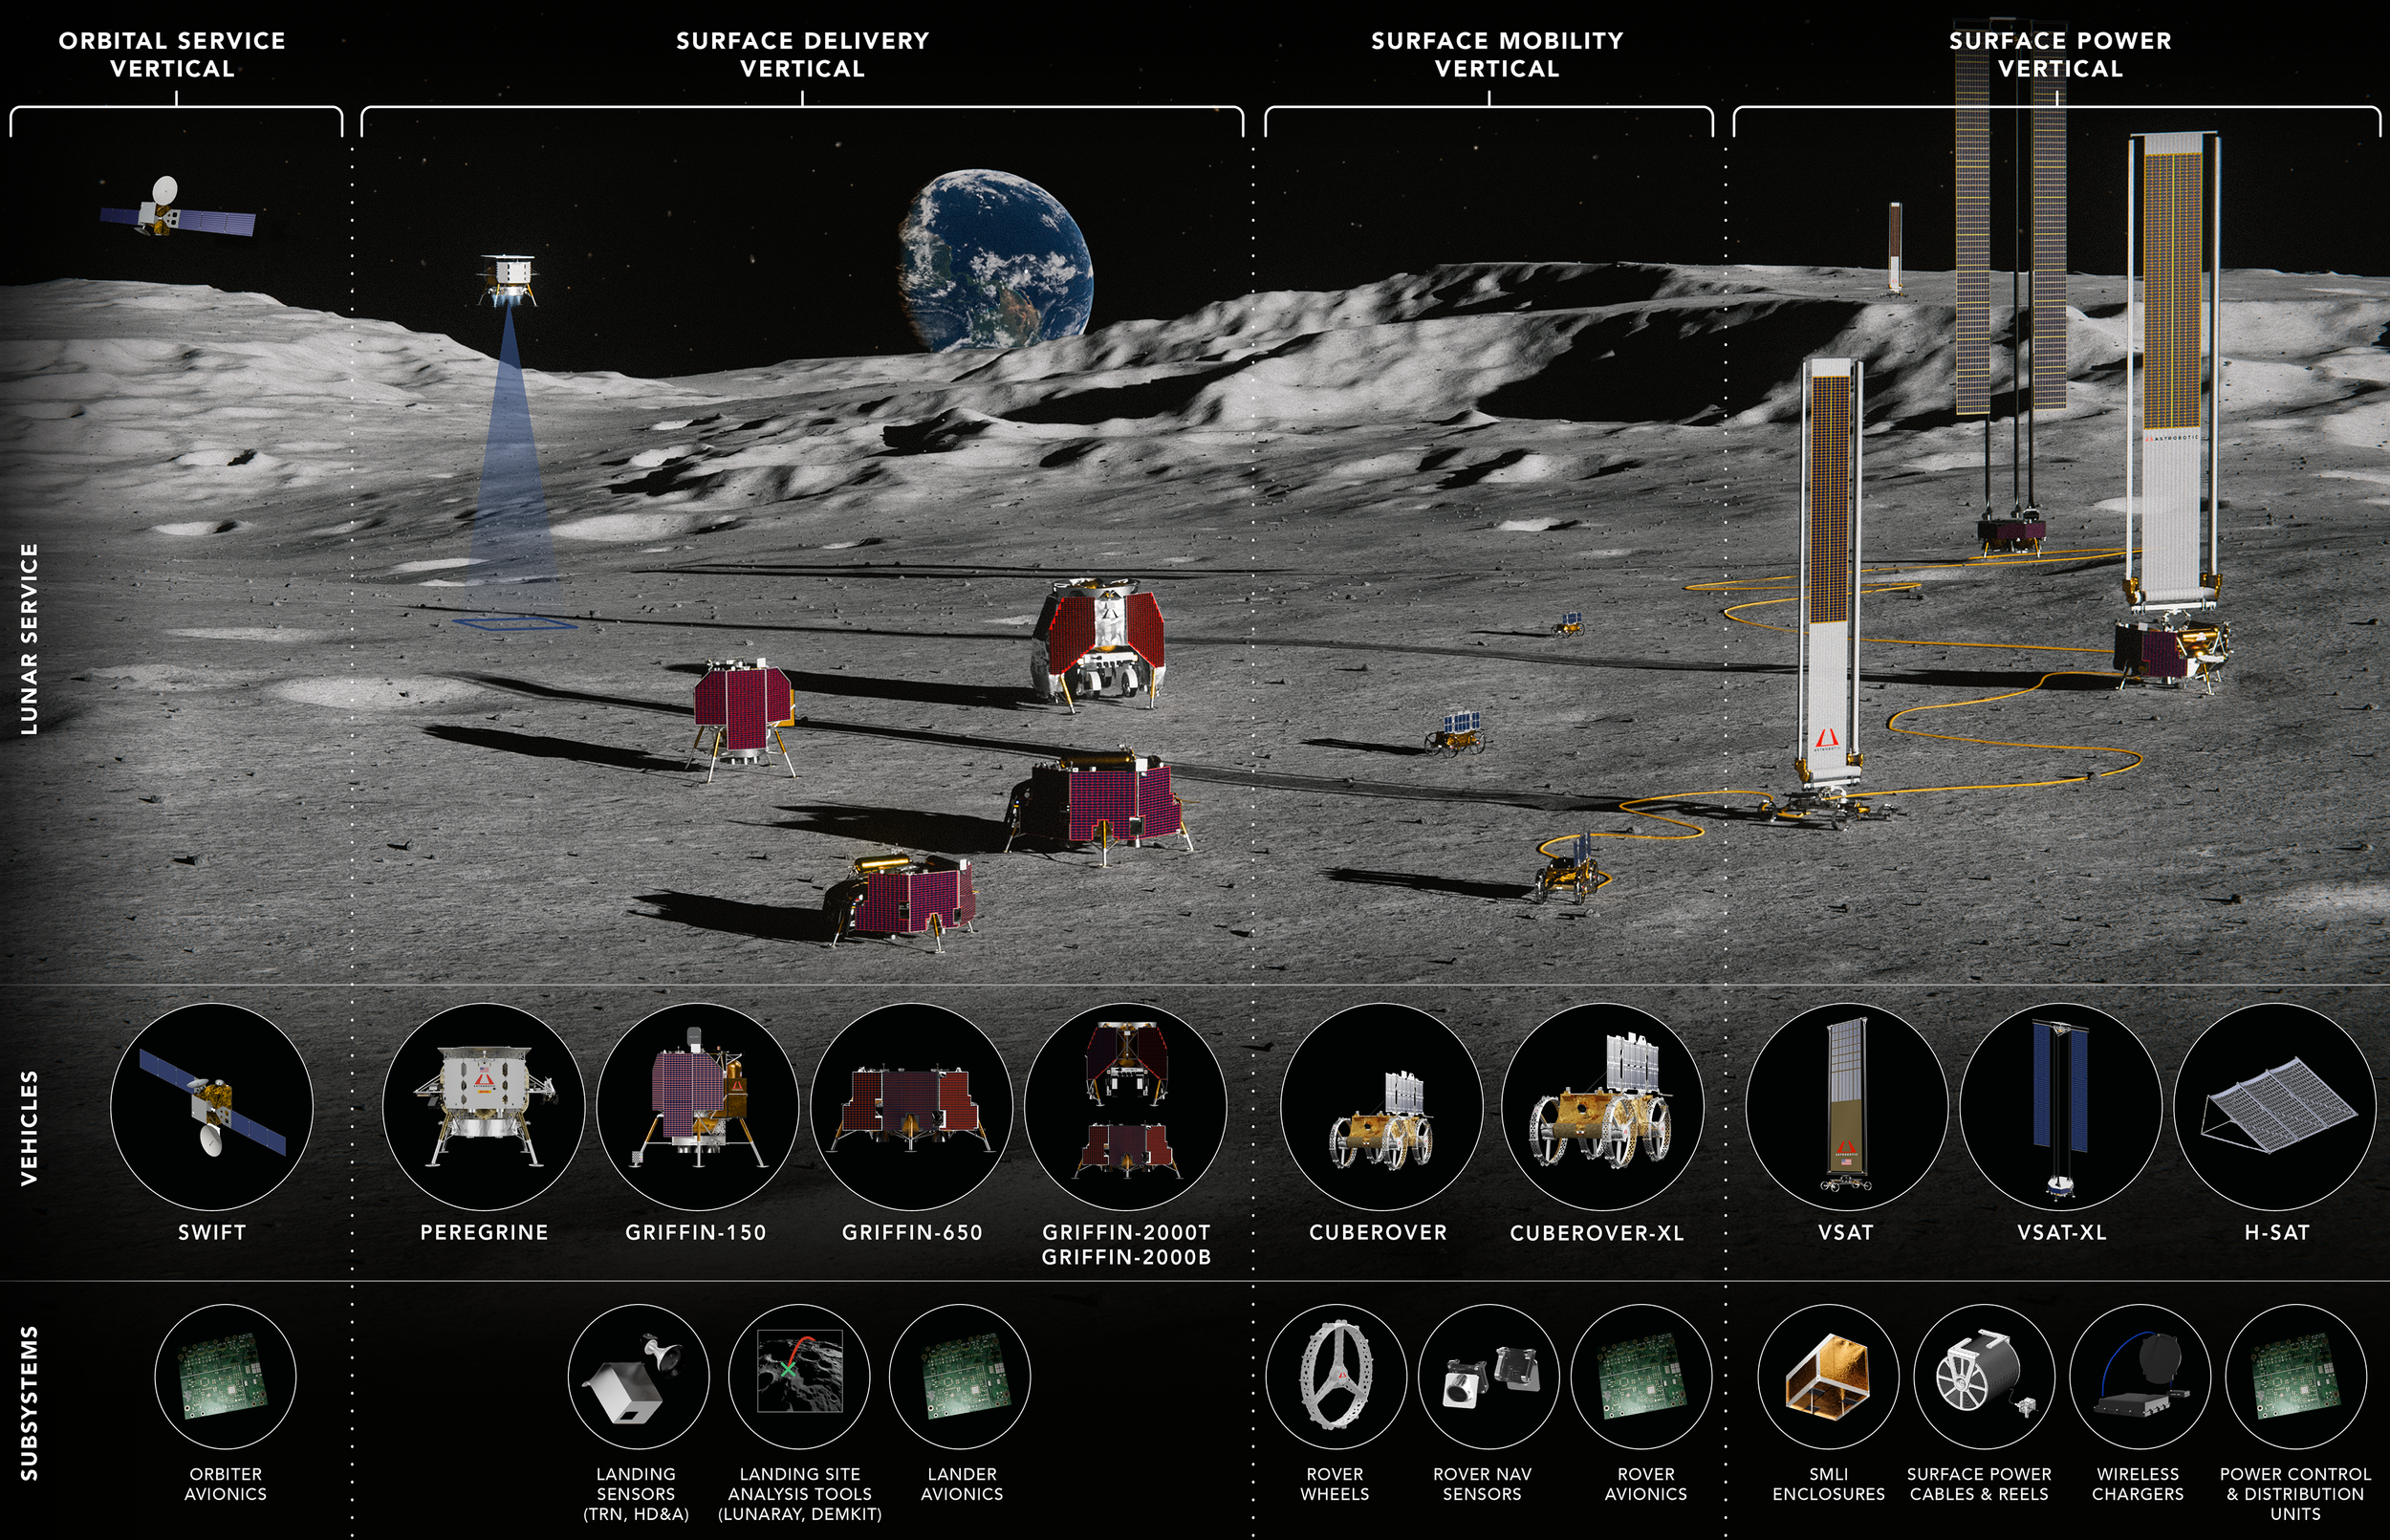Click the 'GRIFFIN-2000B' text label
The width and height of the screenshot is (2390, 1540).
tap(1126, 1258)
